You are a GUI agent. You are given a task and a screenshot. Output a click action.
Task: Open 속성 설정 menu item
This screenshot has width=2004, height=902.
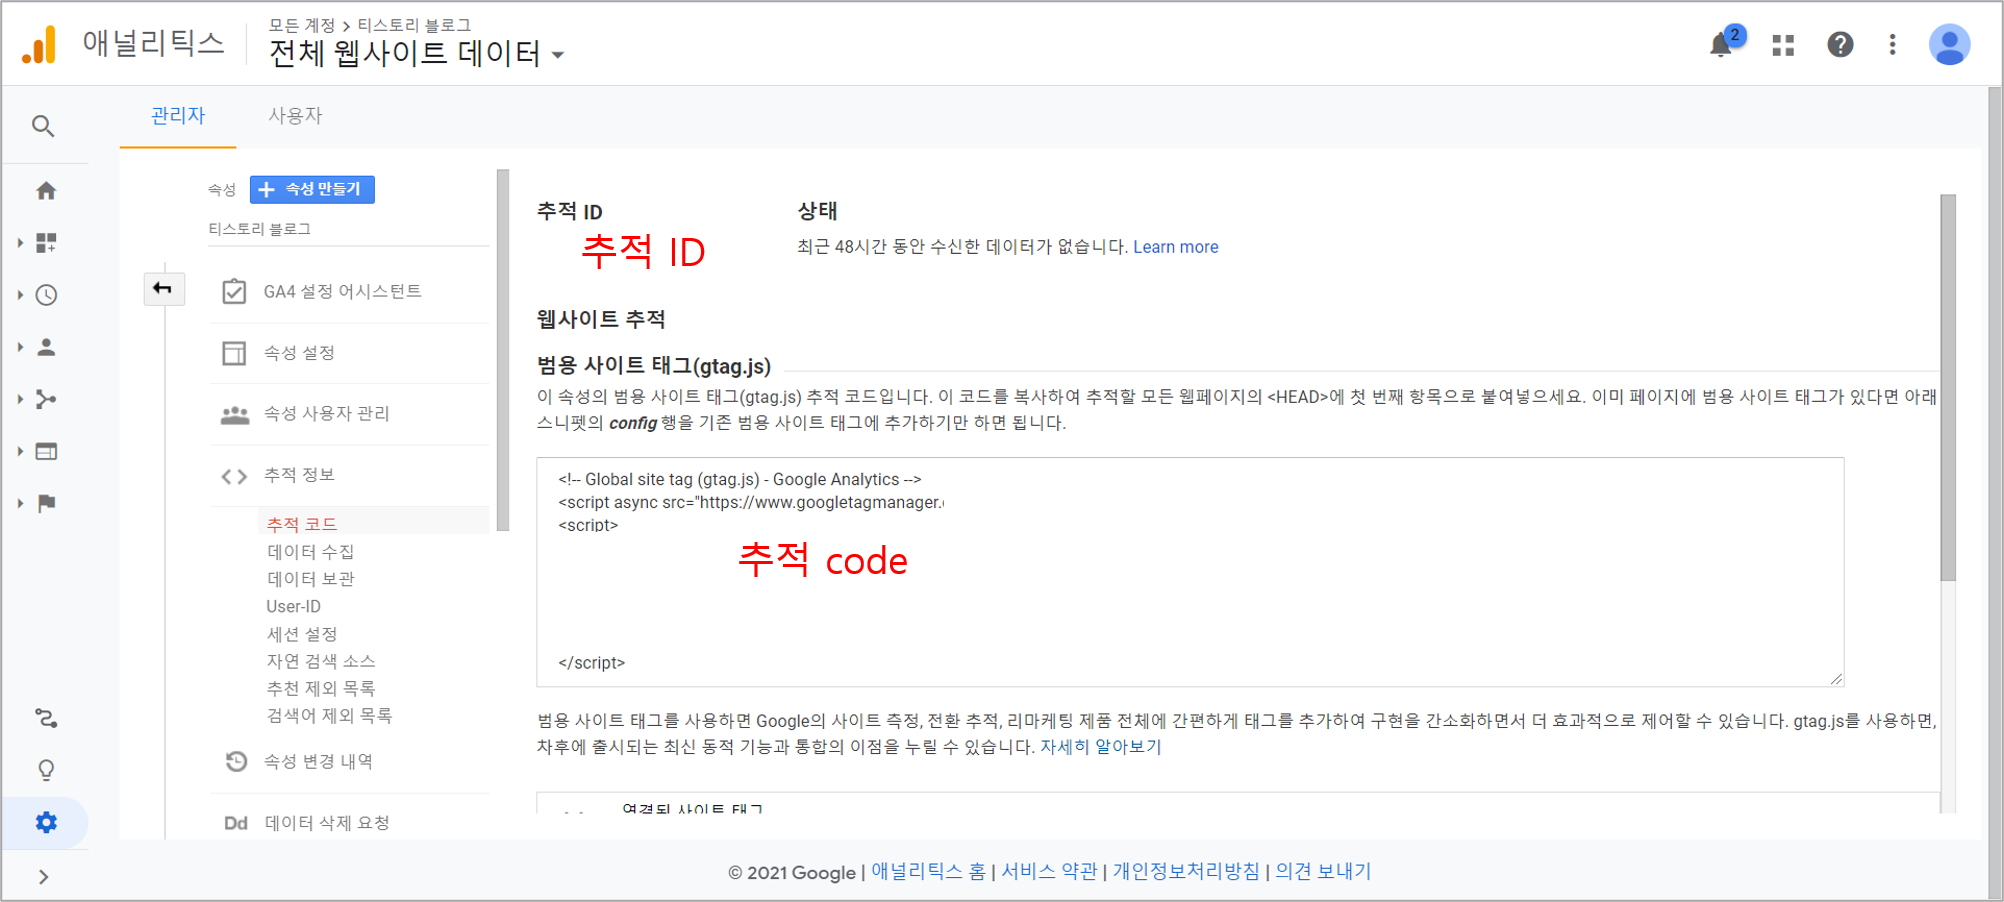click(x=299, y=353)
